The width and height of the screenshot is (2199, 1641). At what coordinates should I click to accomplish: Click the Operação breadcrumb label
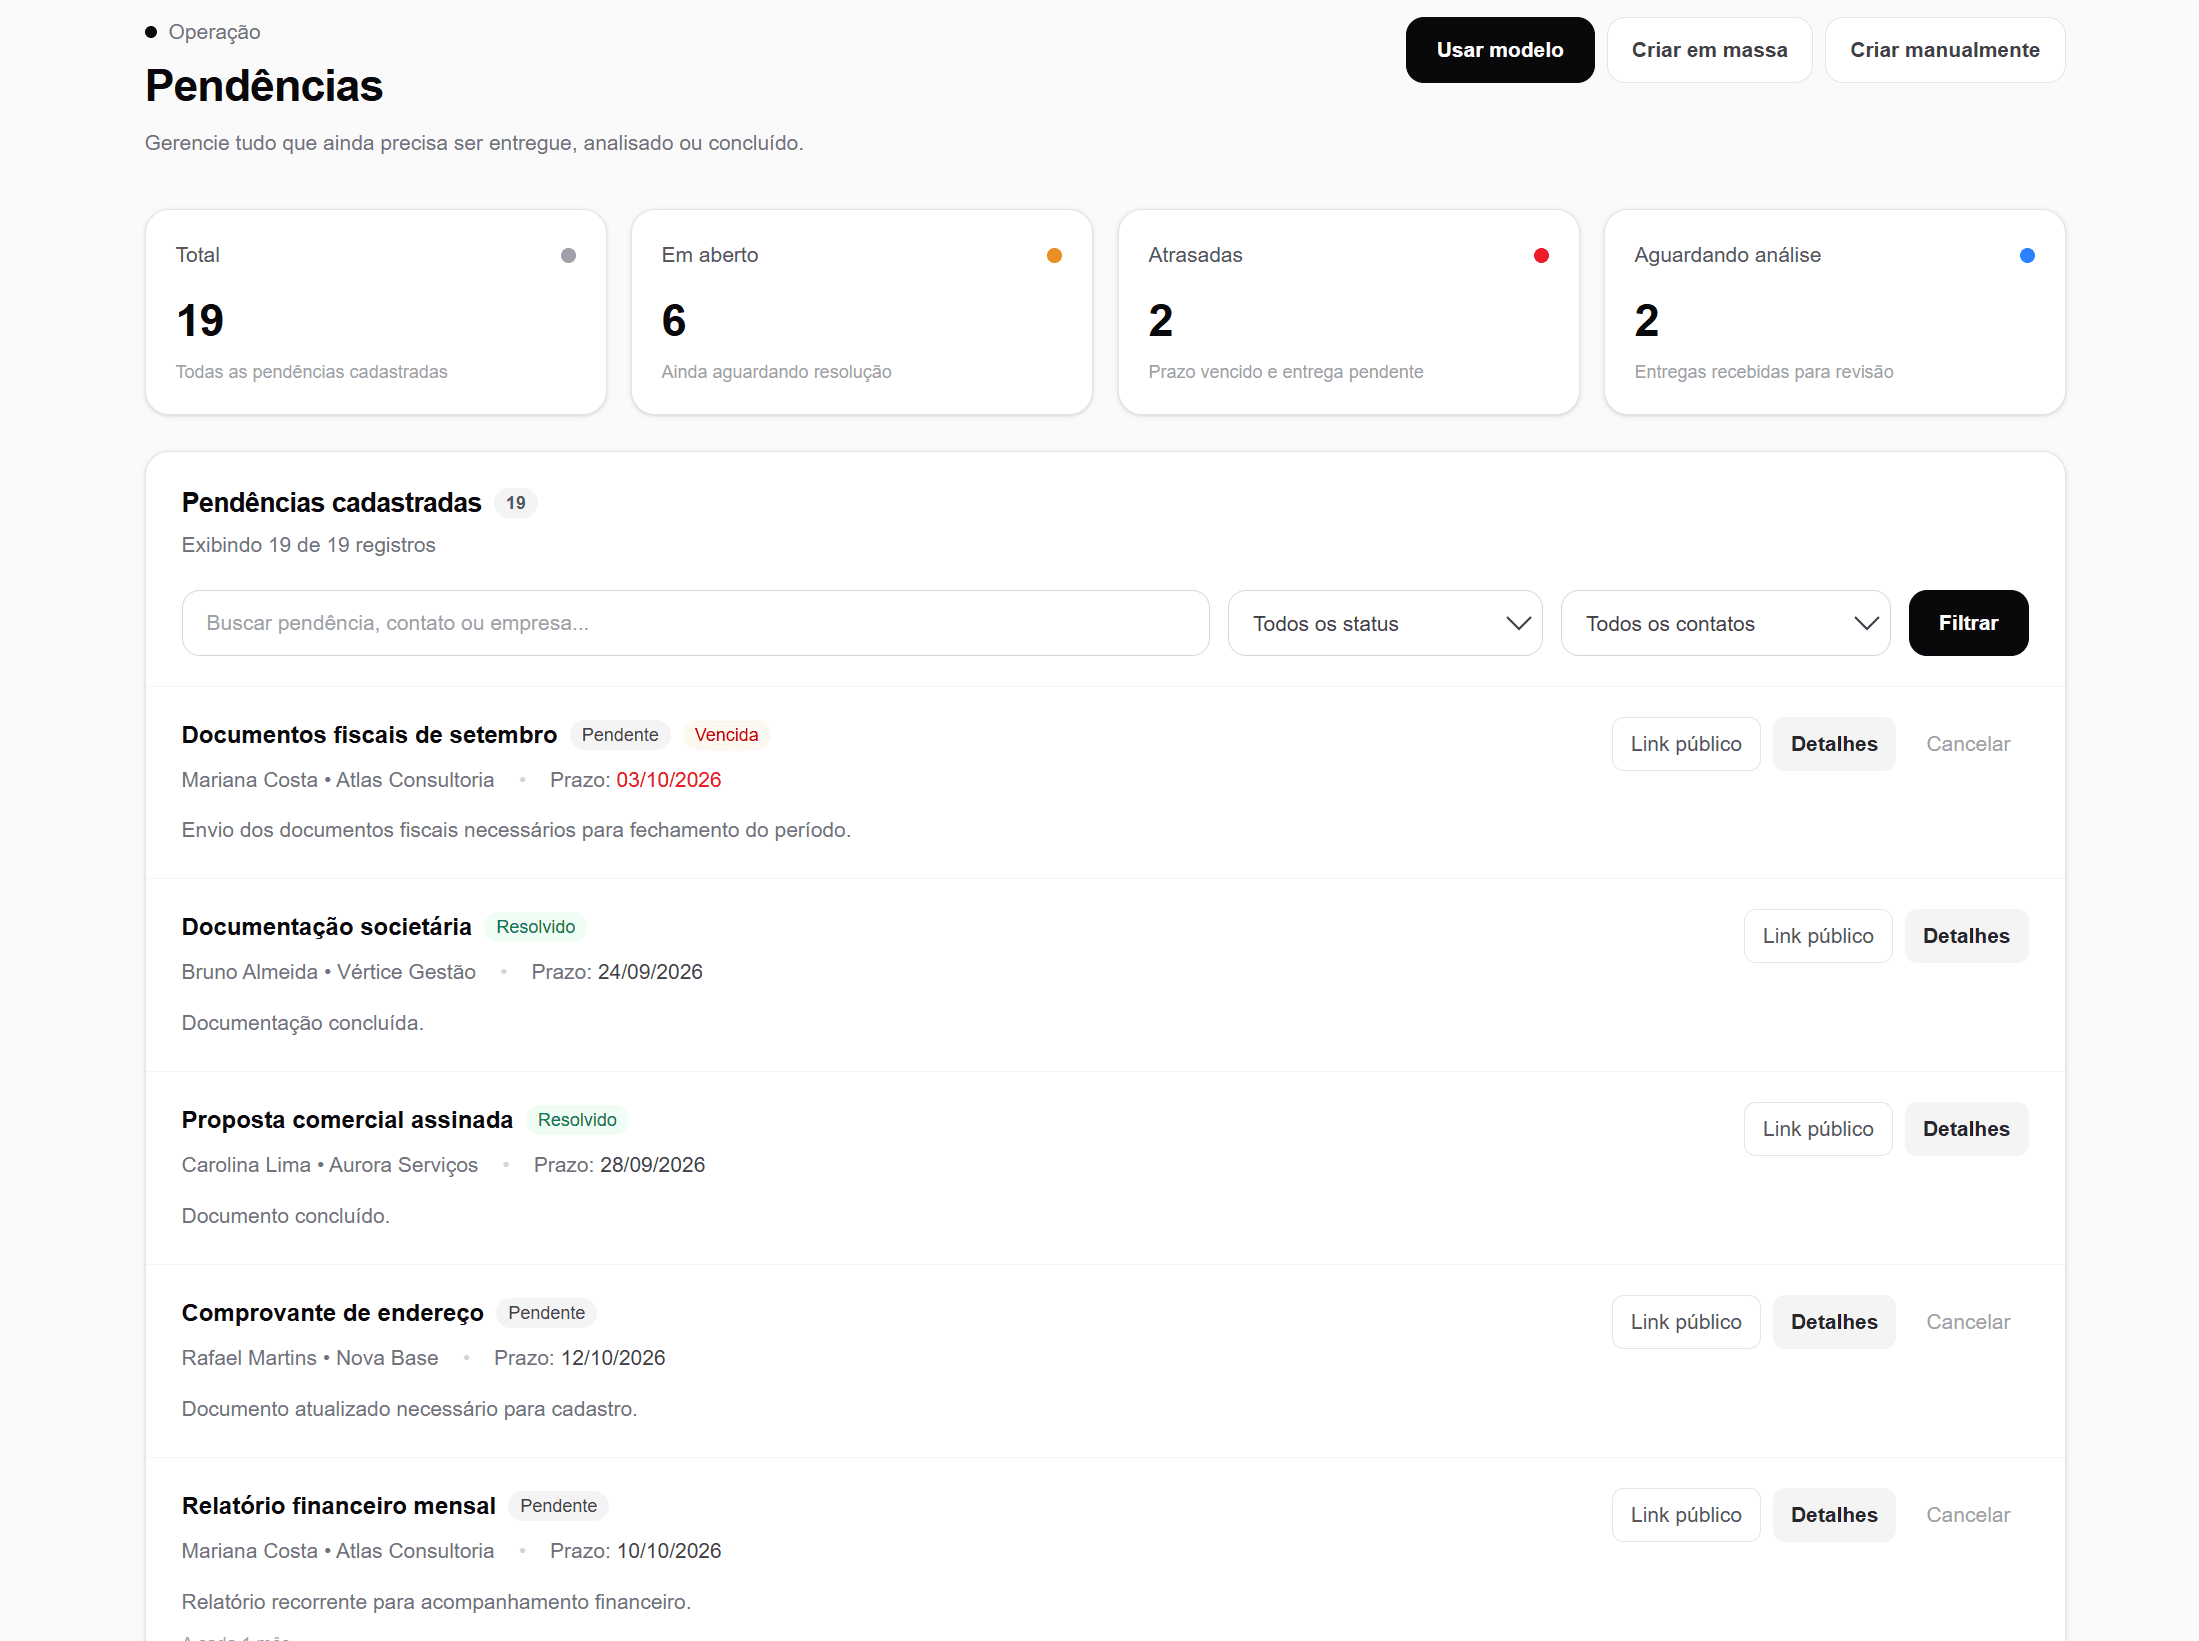214,32
